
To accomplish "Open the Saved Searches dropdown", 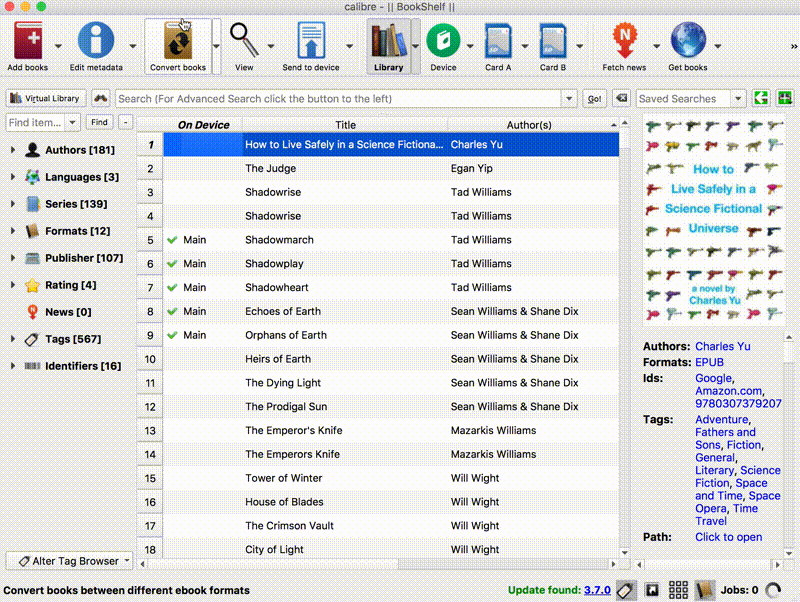I will point(738,99).
